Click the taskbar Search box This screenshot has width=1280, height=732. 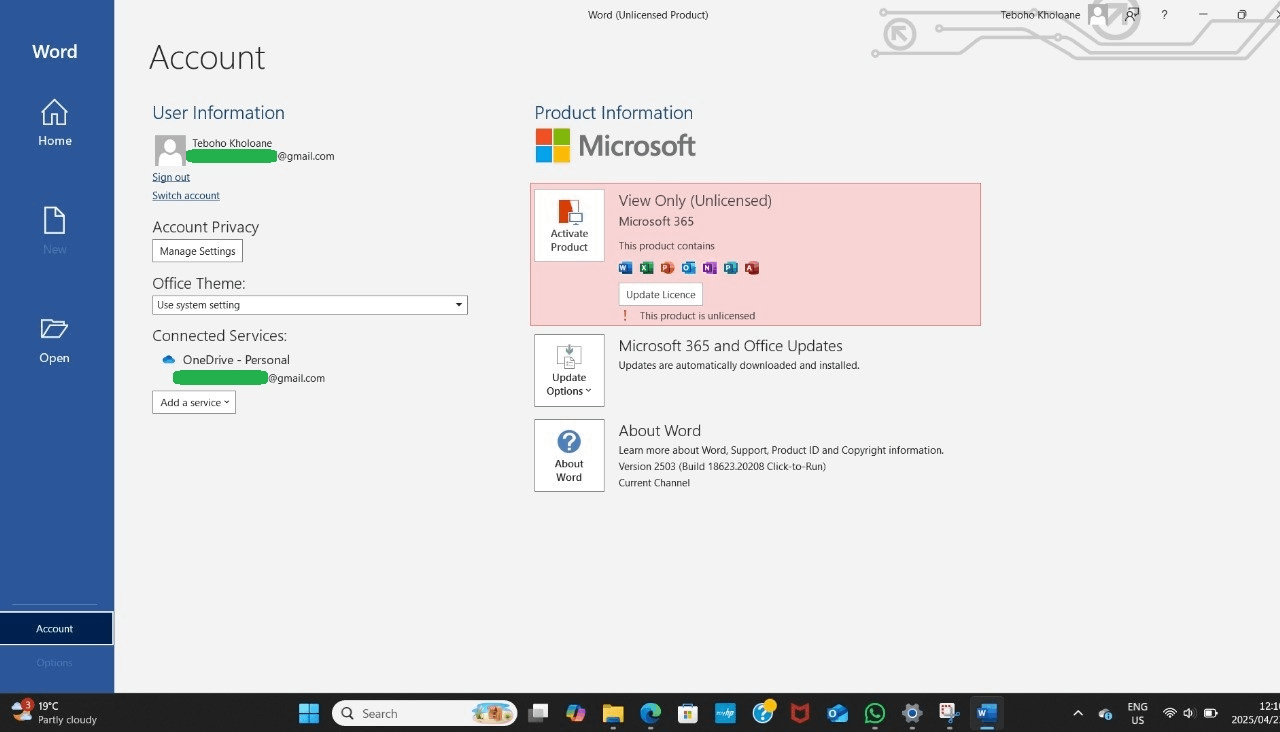[x=425, y=713]
